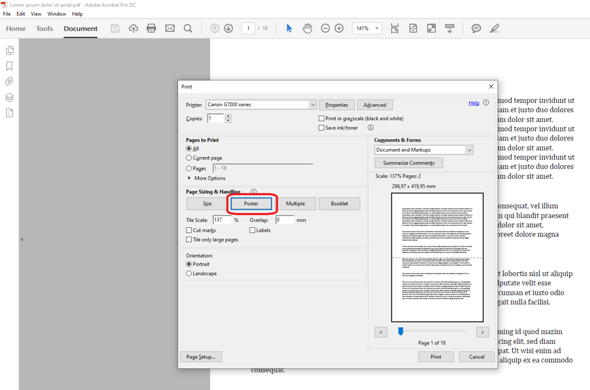Click the Tile Scale input field

point(222,219)
